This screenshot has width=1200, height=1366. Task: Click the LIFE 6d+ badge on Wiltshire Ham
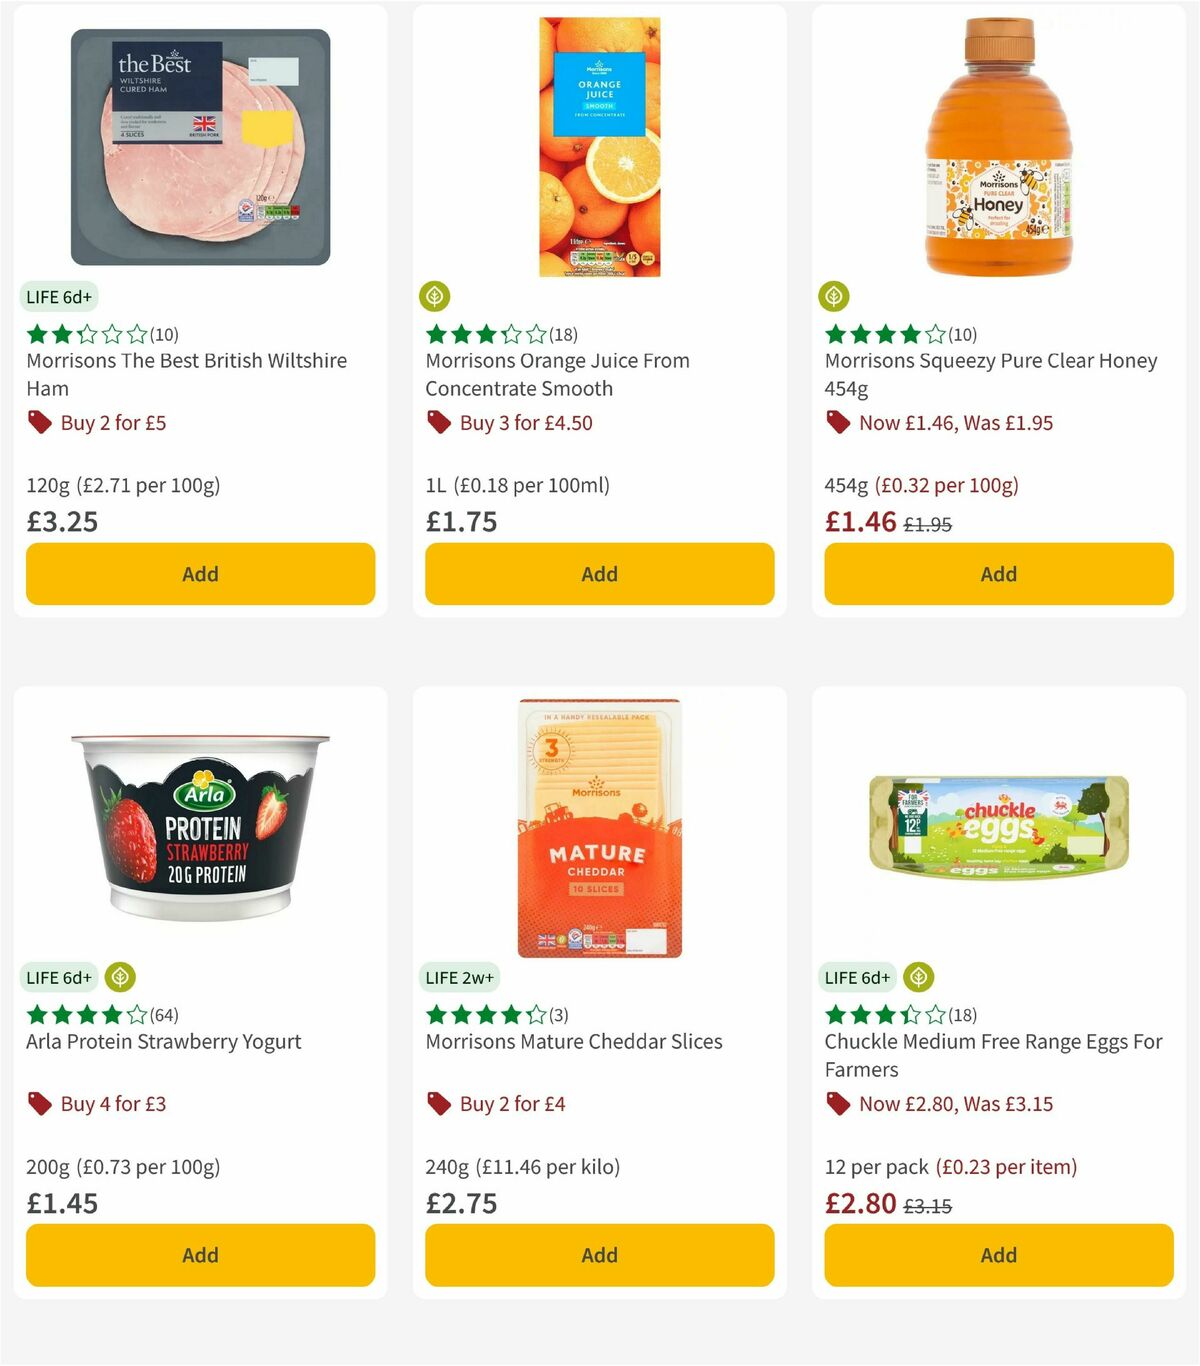[x=58, y=296]
